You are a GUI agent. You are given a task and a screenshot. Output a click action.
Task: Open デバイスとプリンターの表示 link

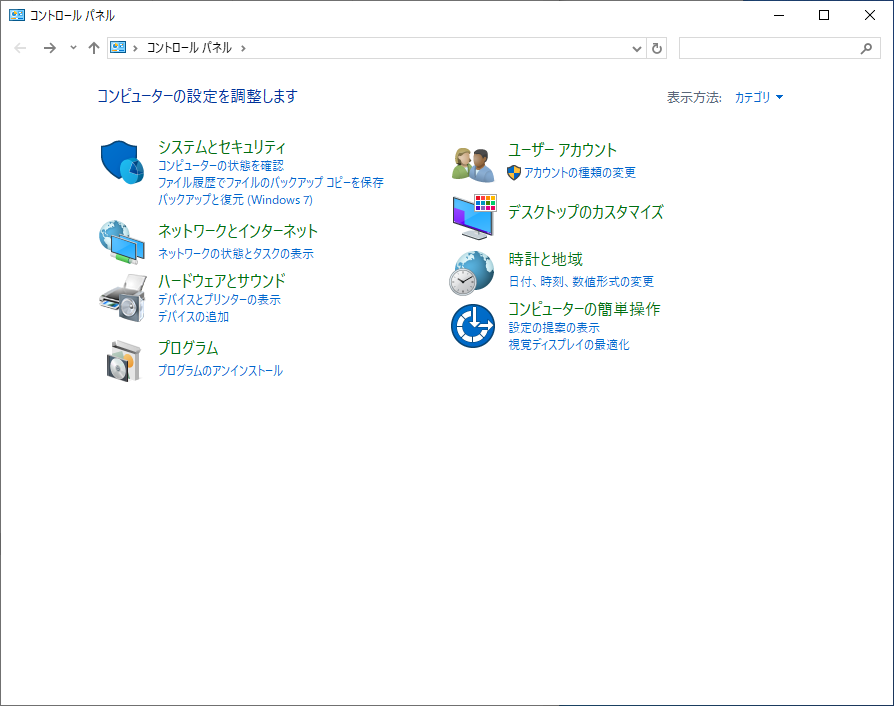220,299
